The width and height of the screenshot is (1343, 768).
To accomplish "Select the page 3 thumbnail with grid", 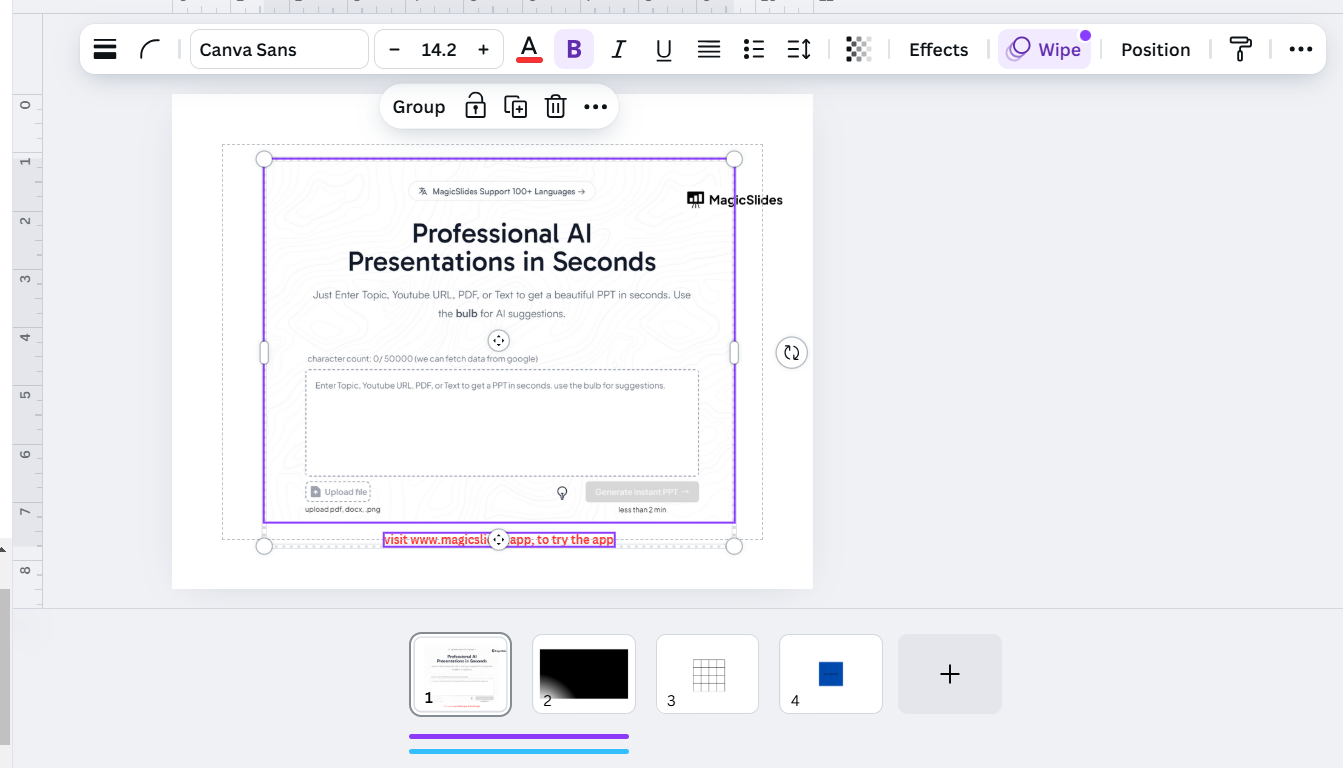I will 707,674.
